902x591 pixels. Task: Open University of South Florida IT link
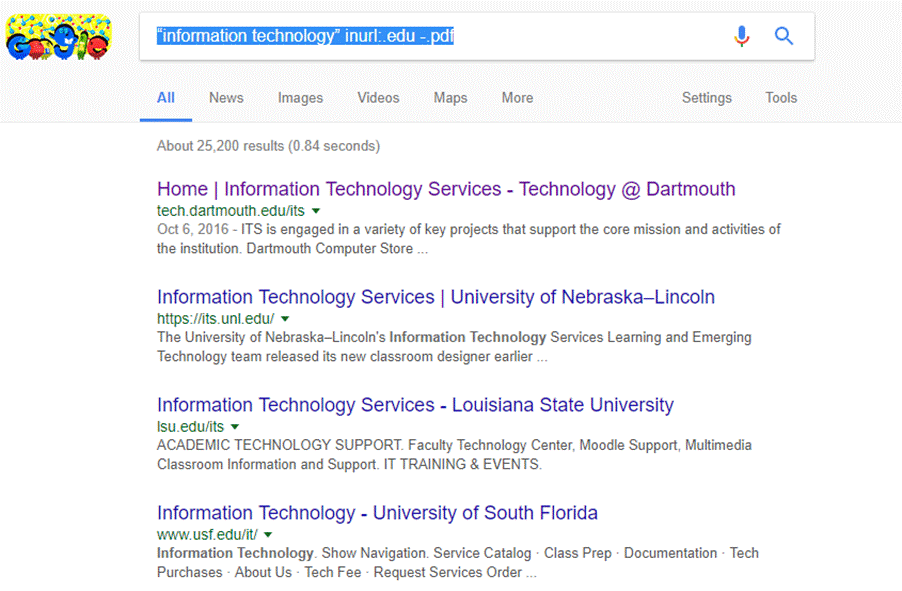tap(377, 513)
